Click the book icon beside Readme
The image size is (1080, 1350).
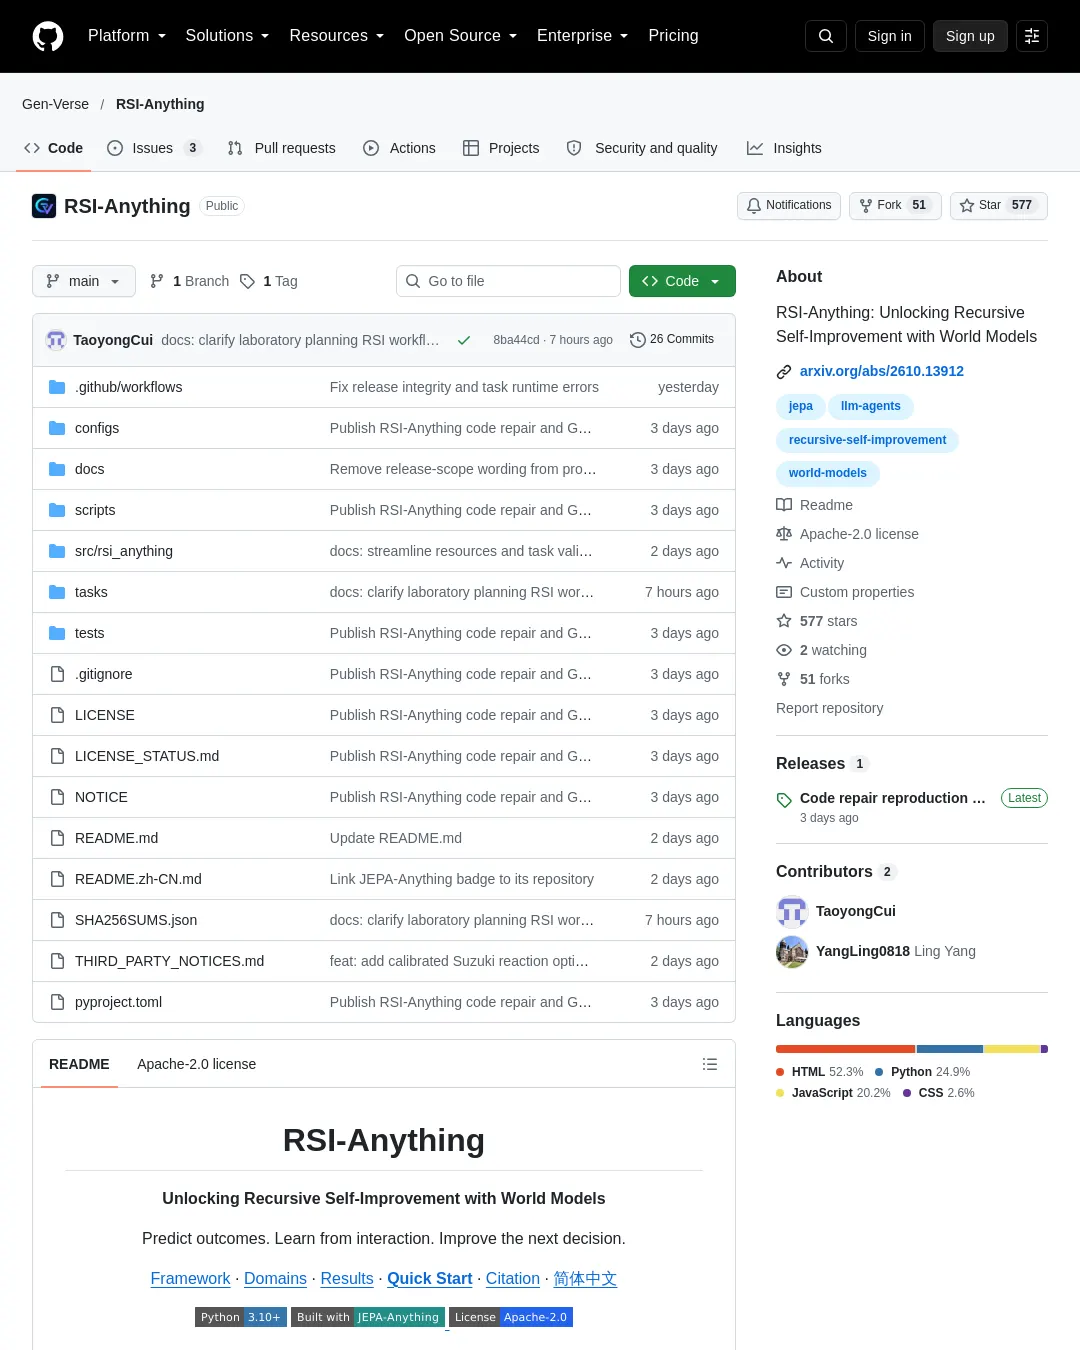click(784, 505)
